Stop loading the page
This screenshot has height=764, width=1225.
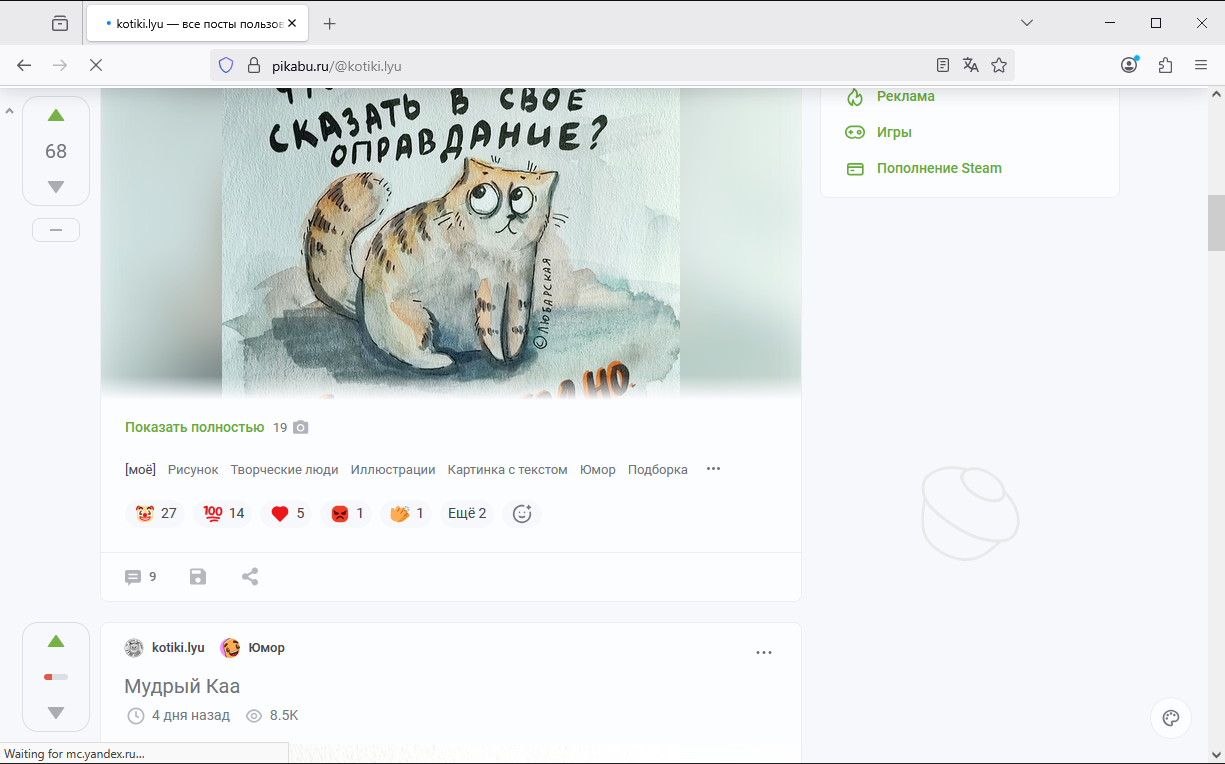[x=96, y=65]
